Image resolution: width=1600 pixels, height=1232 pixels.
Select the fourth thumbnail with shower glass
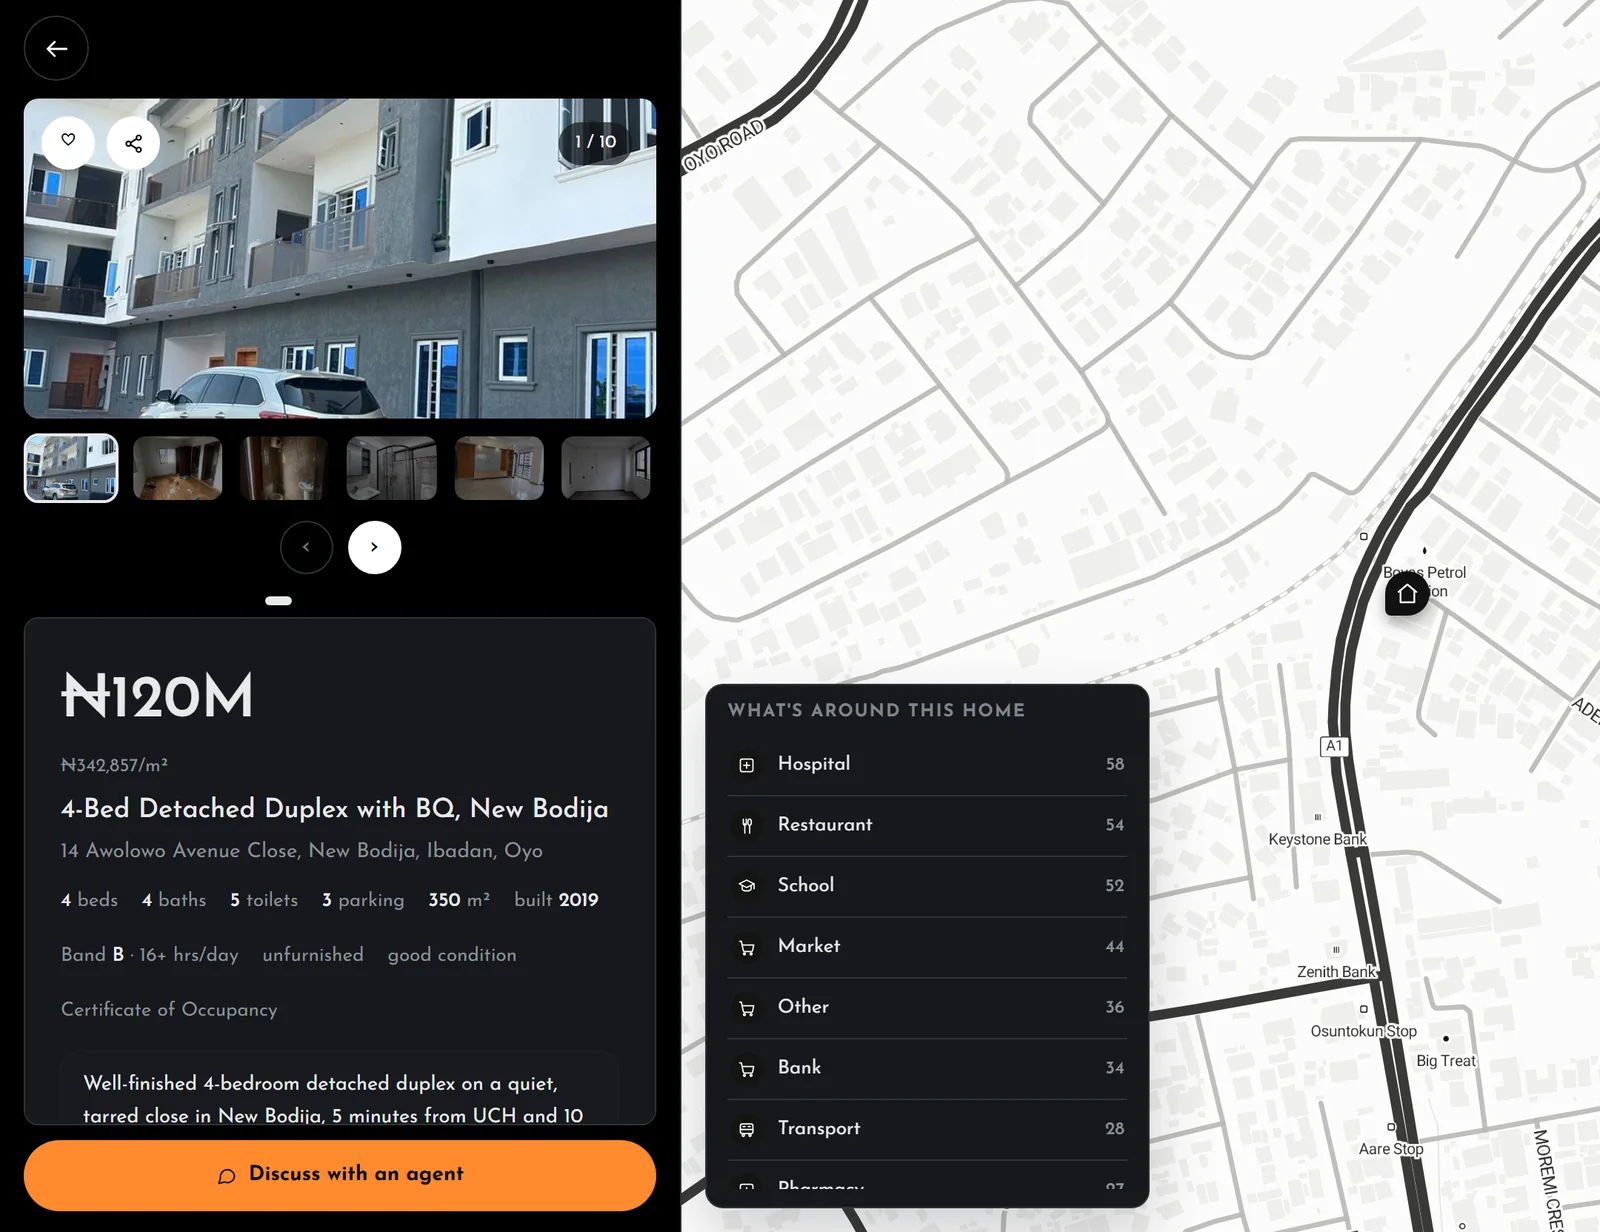391,468
